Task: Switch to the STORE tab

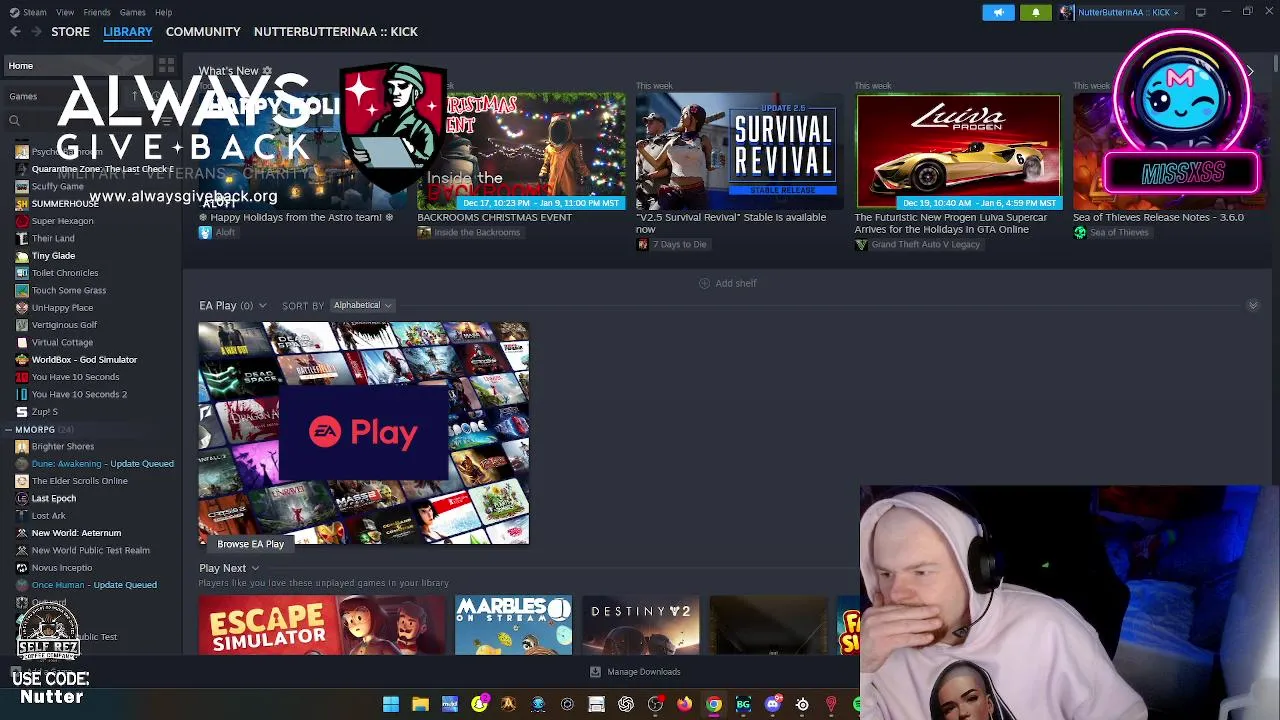Action: click(x=70, y=32)
